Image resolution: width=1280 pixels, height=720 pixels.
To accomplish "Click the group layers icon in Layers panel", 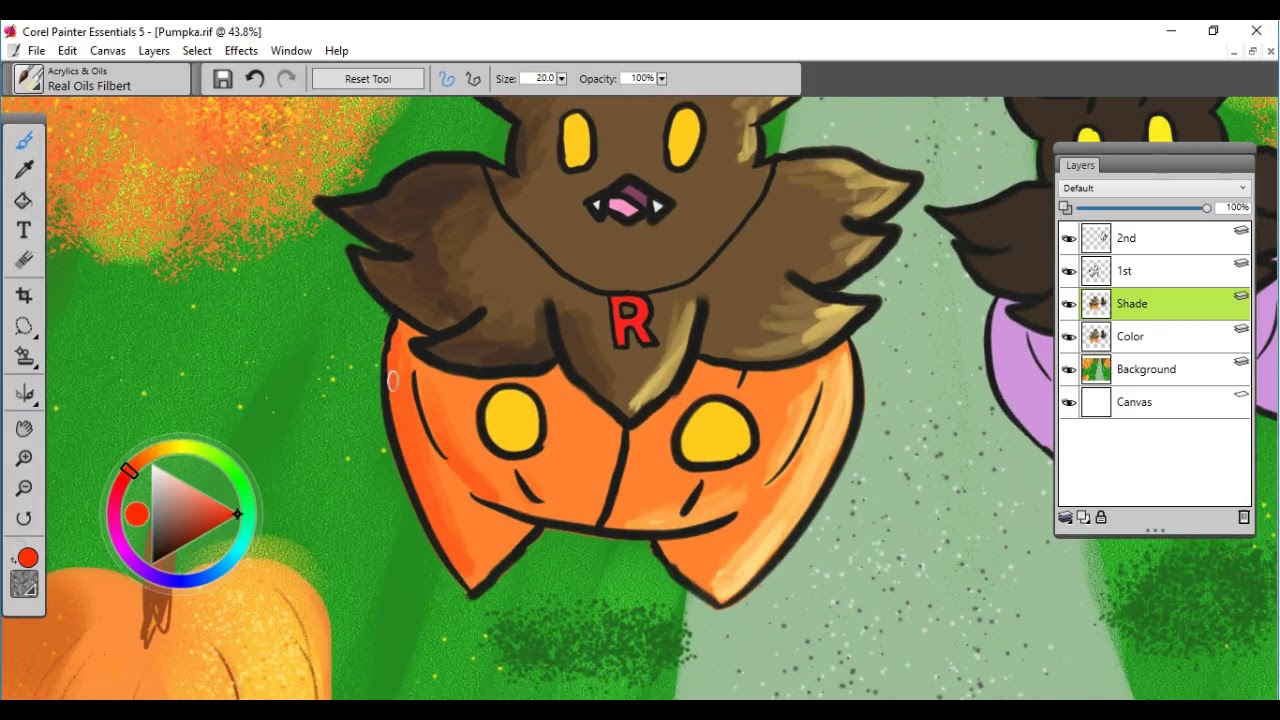I will pos(1066,517).
